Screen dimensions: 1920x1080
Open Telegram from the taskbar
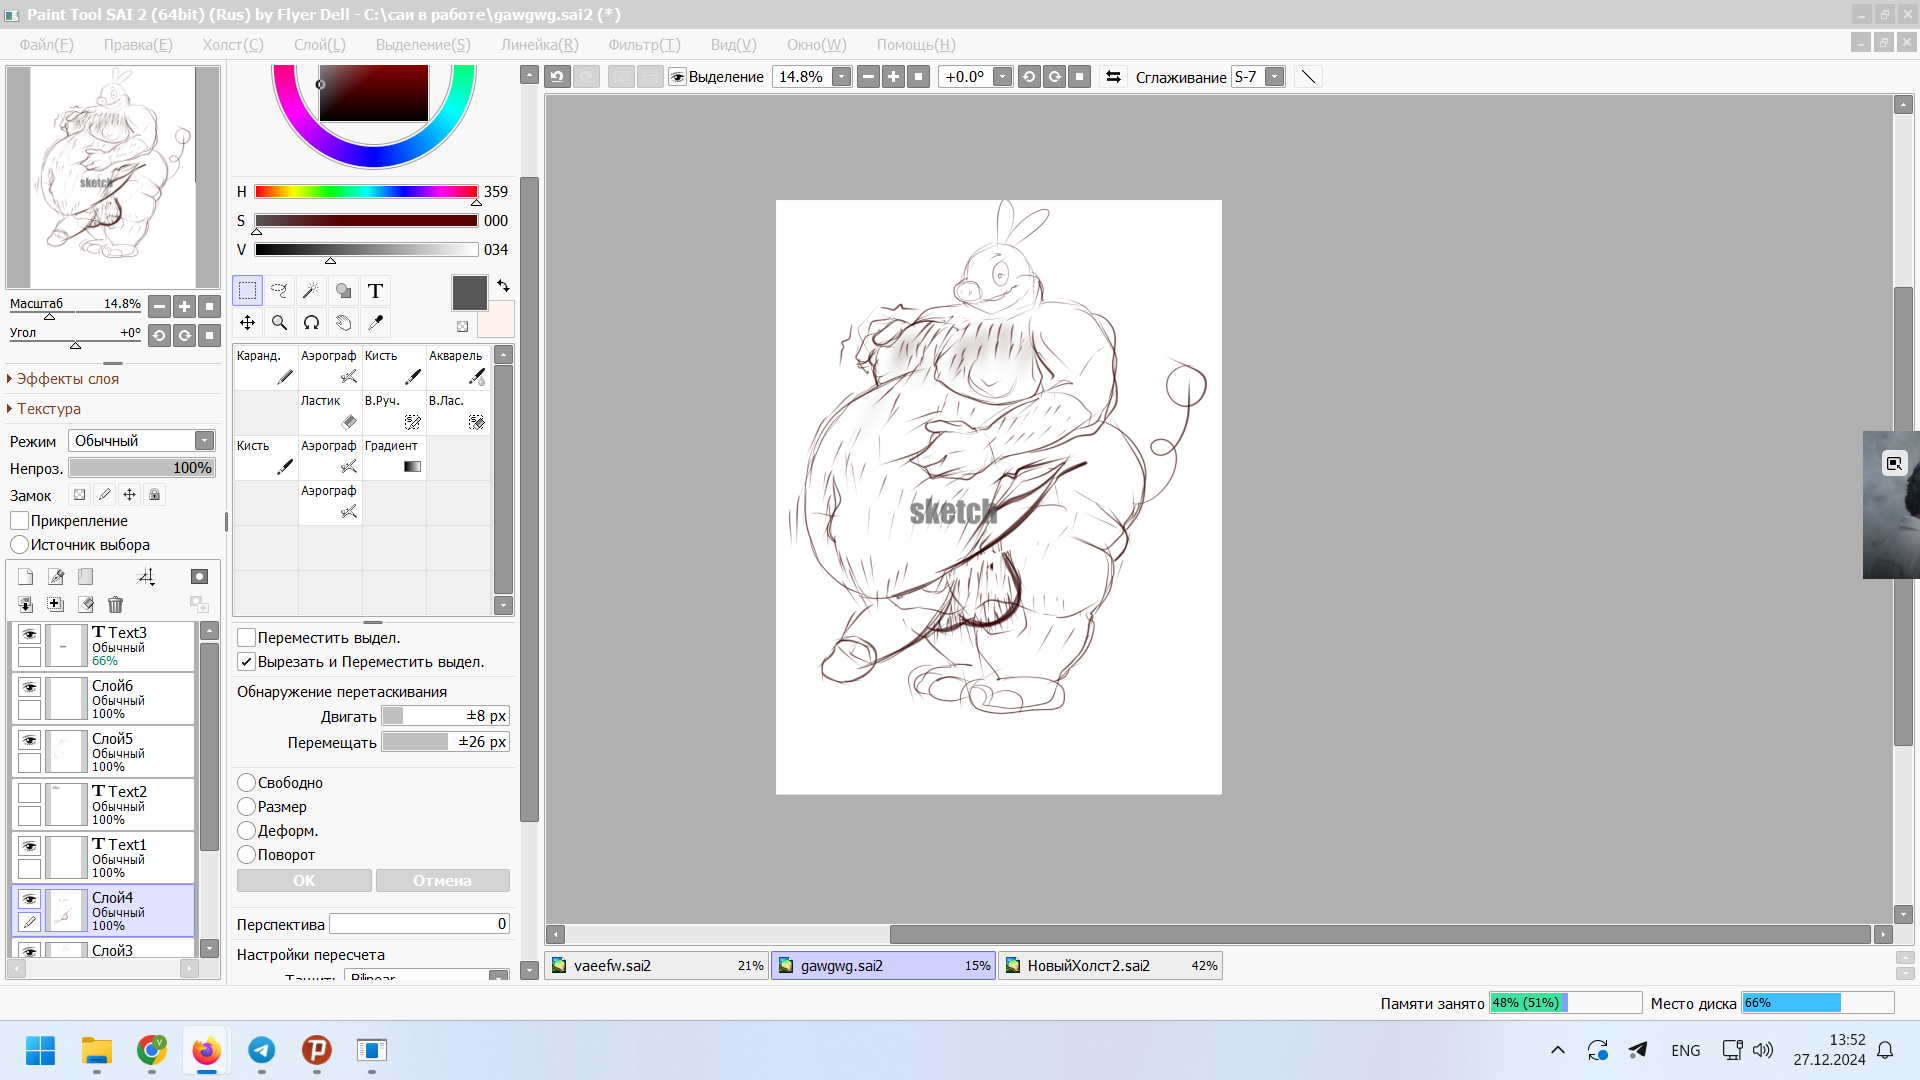[x=261, y=1050]
